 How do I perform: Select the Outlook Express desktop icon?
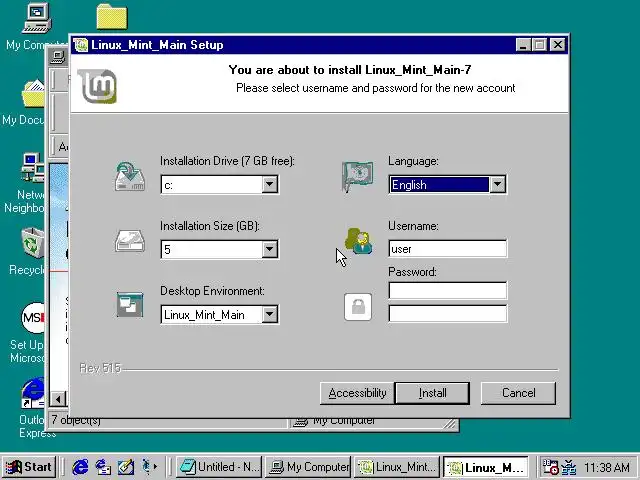point(33,393)
